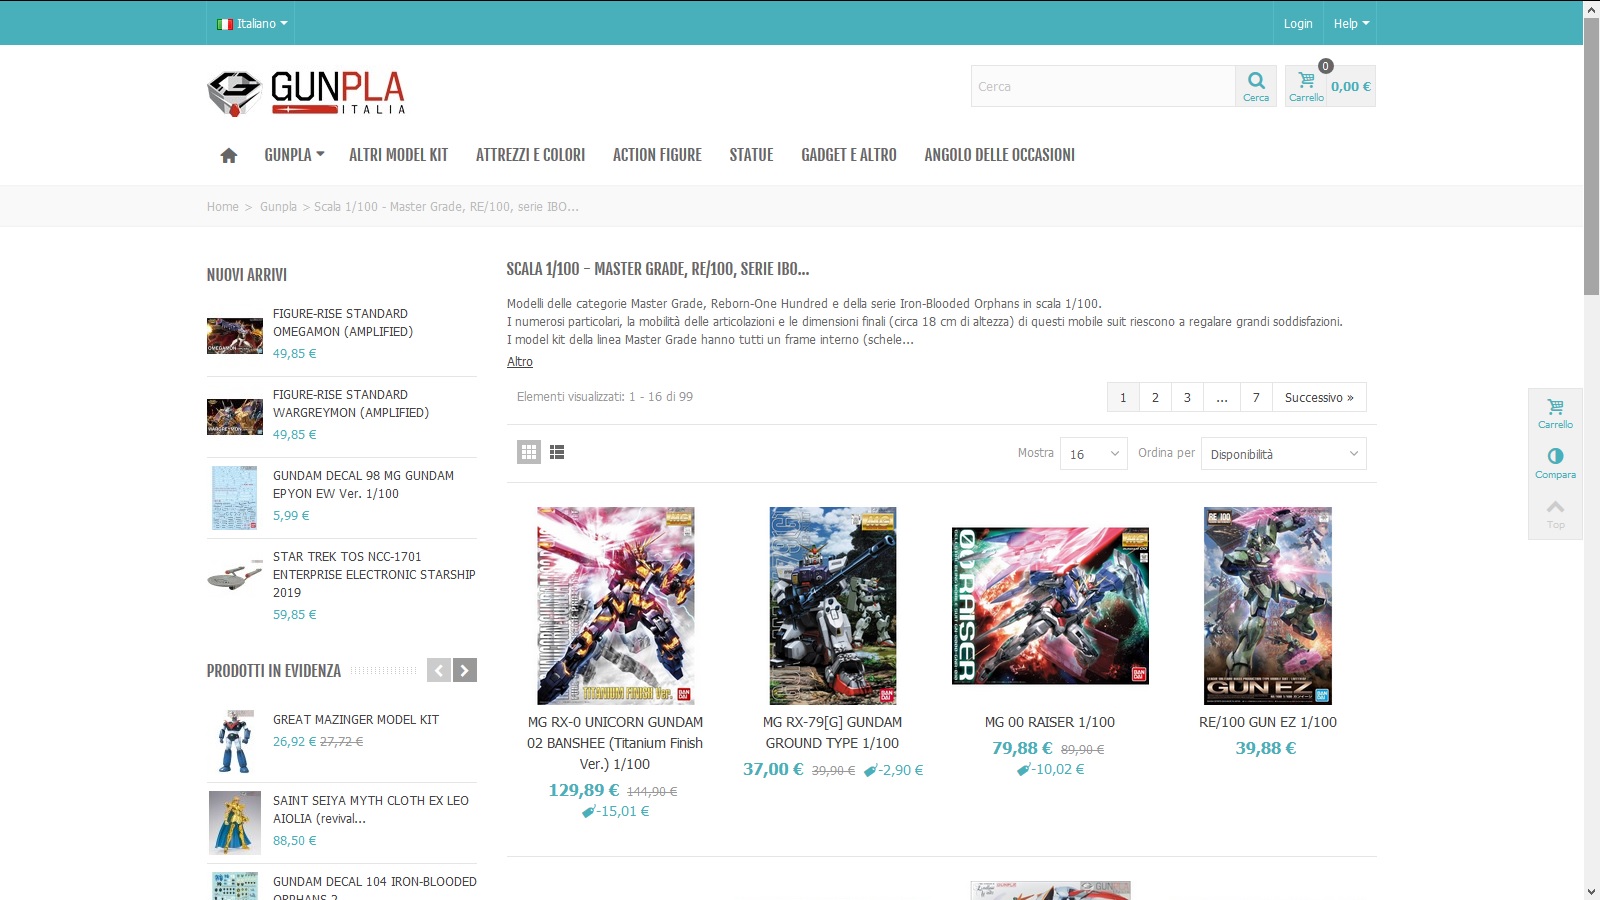The width and height of the screenshot is (1600, 900).
Task: Click the Home breadcrumb link
Action: [x=223, y=207]
